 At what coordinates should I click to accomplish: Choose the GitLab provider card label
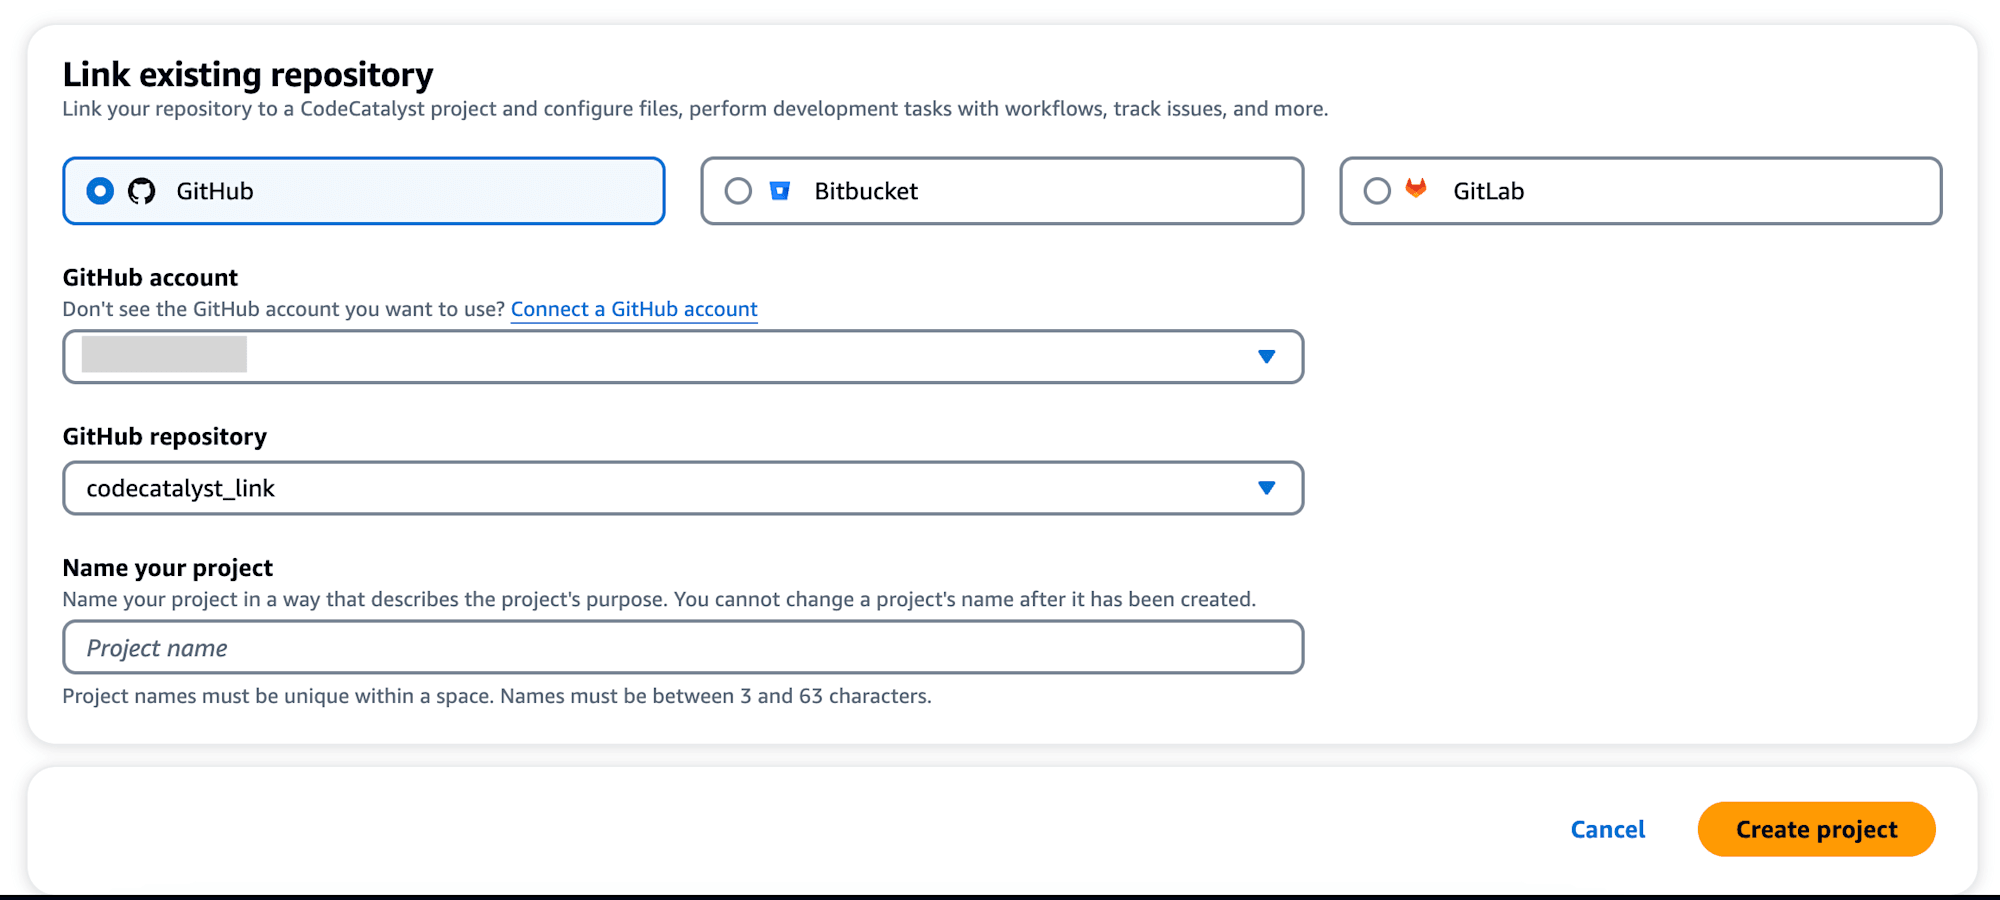pos(1488,191)
